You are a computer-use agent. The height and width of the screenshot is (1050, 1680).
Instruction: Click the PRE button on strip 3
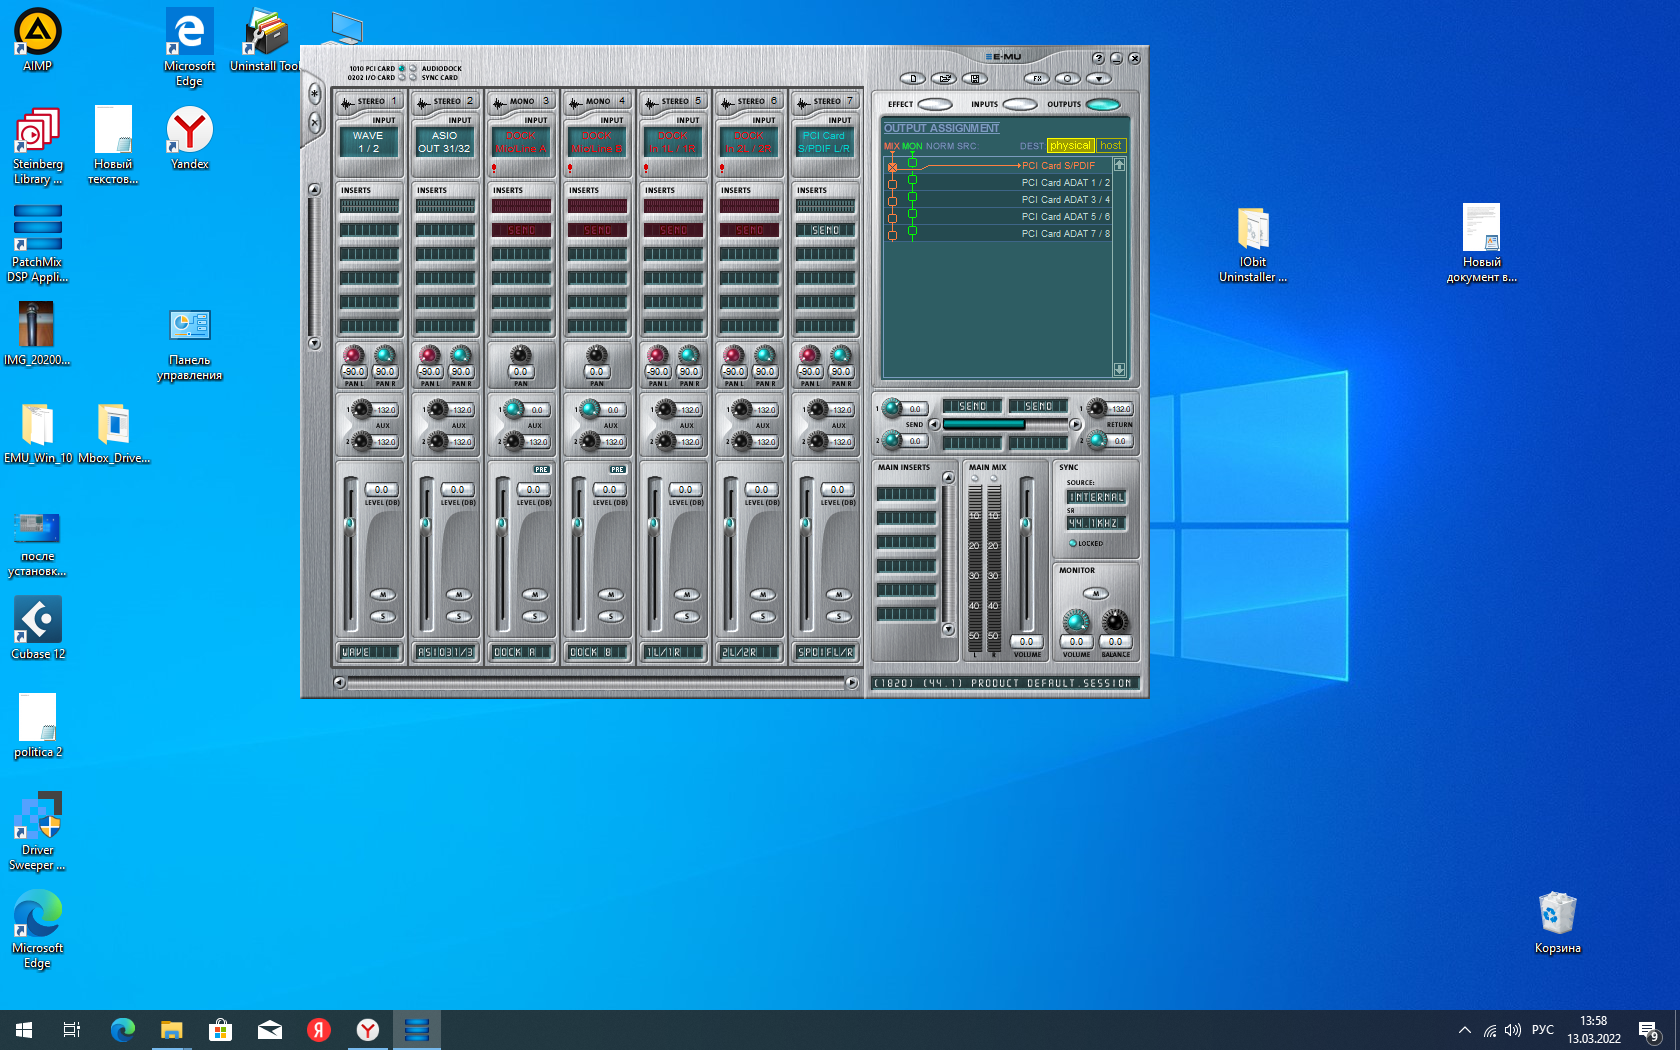541,469
